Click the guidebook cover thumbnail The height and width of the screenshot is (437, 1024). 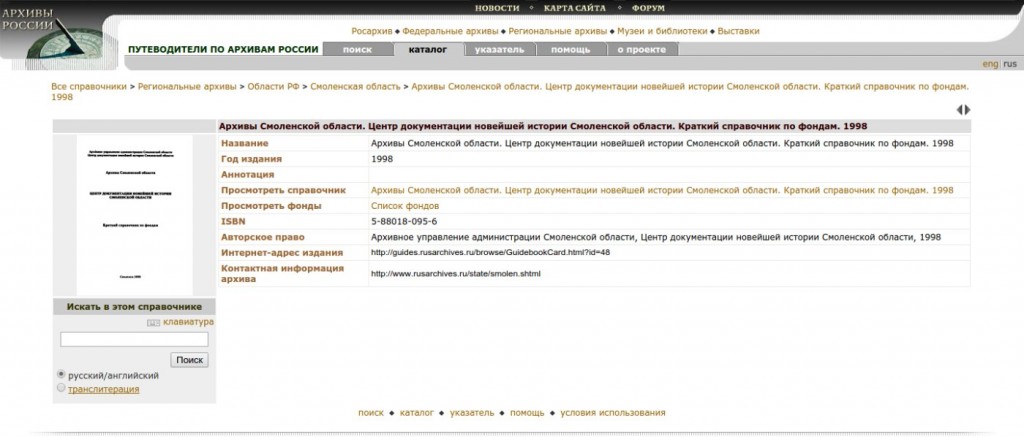[135, 215]
